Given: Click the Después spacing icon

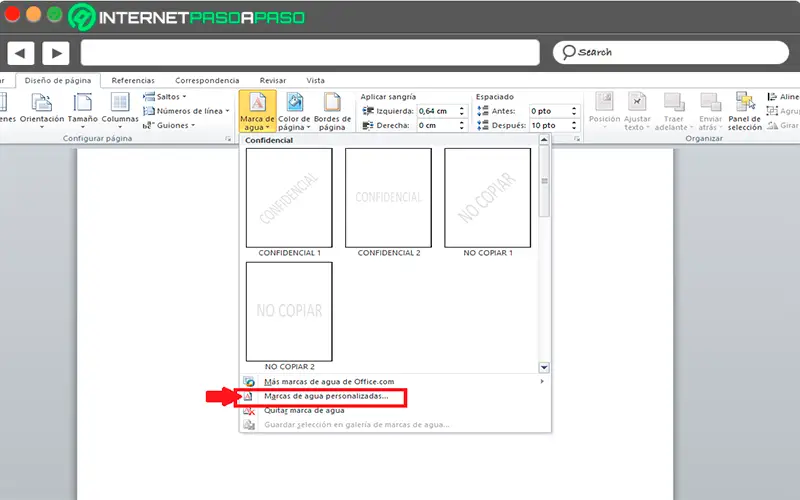Looking at the screenshot, I should pos(483,125).
